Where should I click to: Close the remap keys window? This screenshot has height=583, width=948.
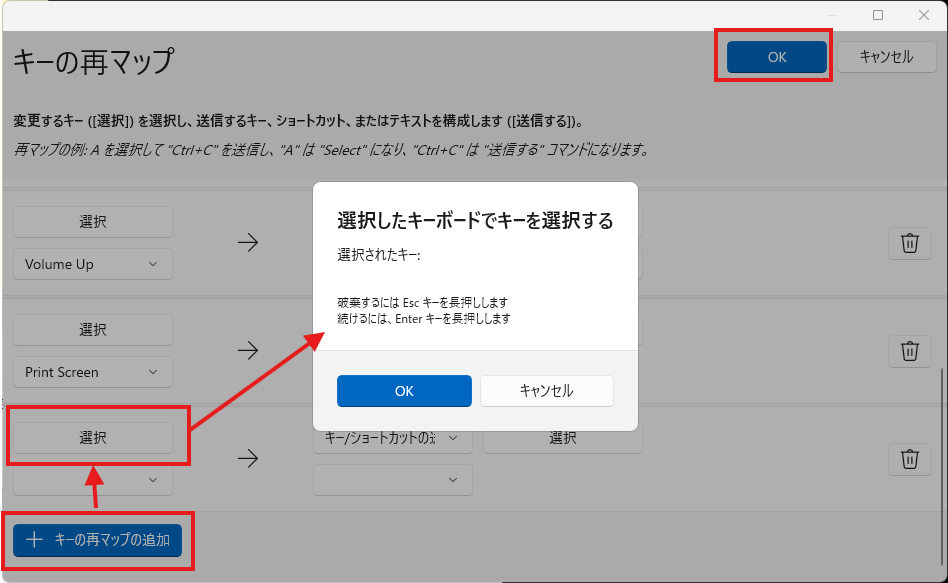[924, 15]
